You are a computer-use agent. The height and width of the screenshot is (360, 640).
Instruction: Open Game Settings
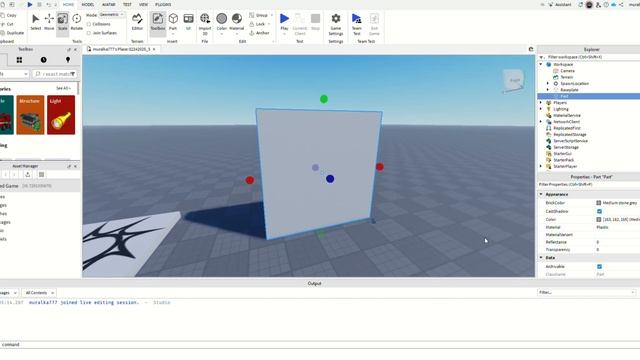(336, 24)
